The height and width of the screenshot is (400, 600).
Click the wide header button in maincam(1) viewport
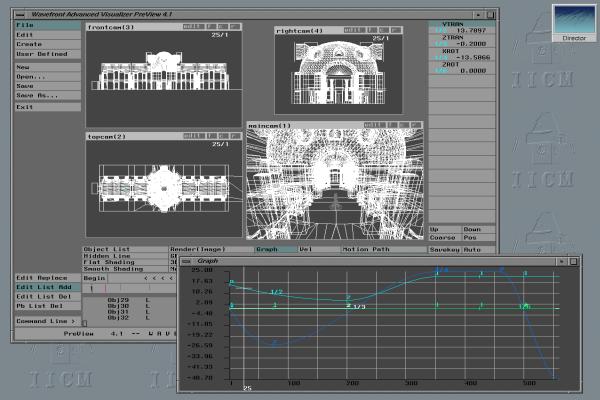point(374,125)
